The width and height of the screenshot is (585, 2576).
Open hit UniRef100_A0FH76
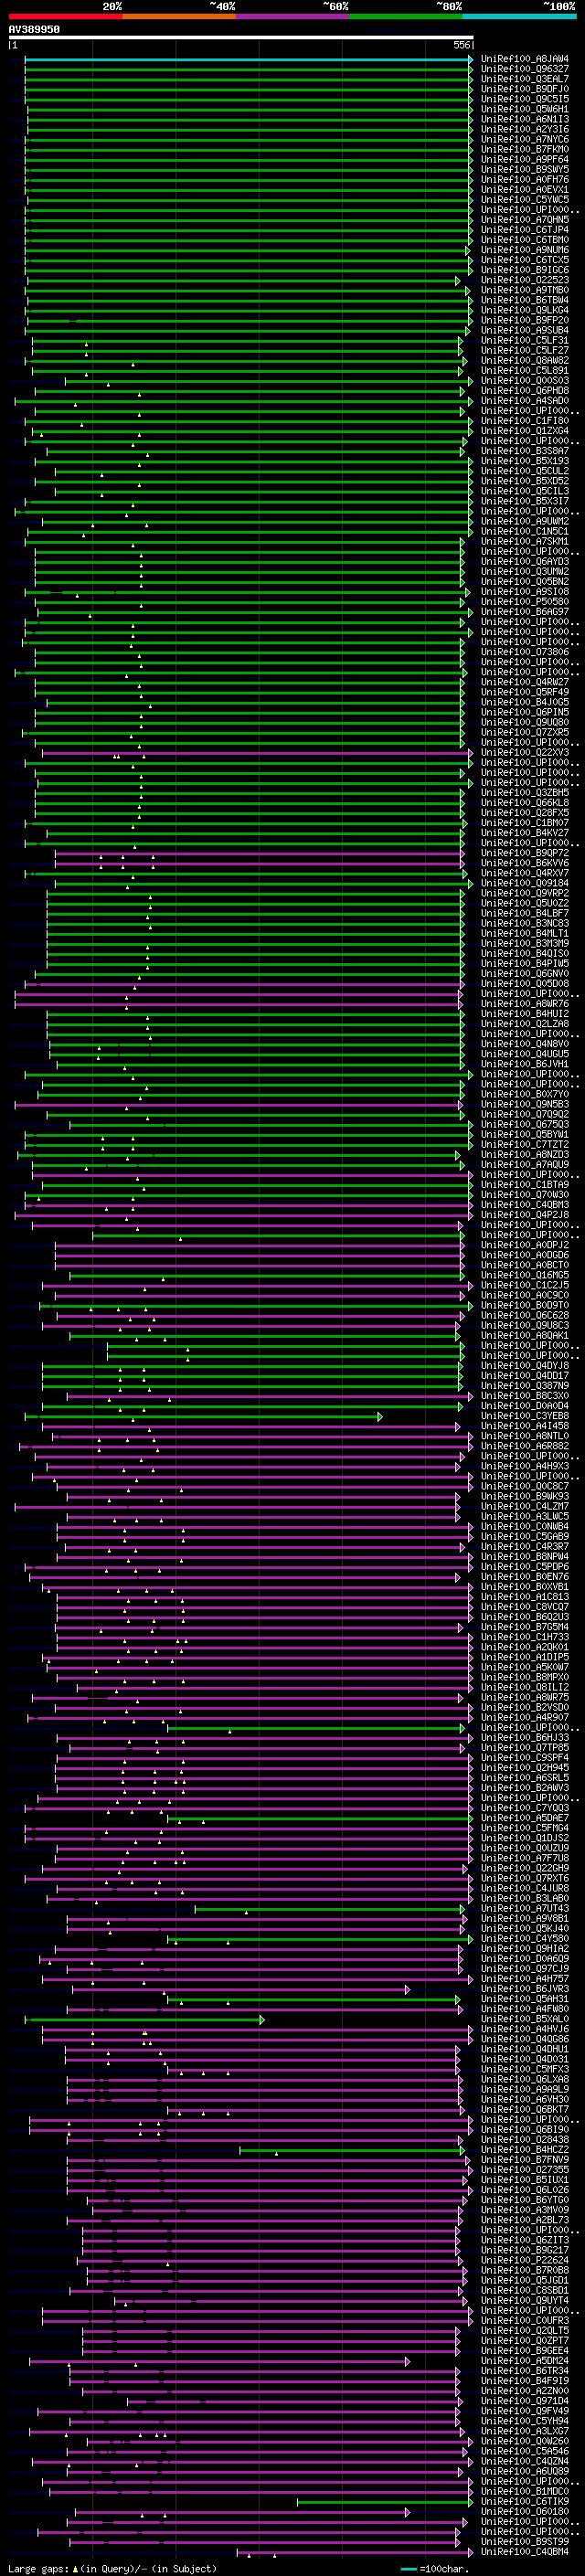point(525,179)
